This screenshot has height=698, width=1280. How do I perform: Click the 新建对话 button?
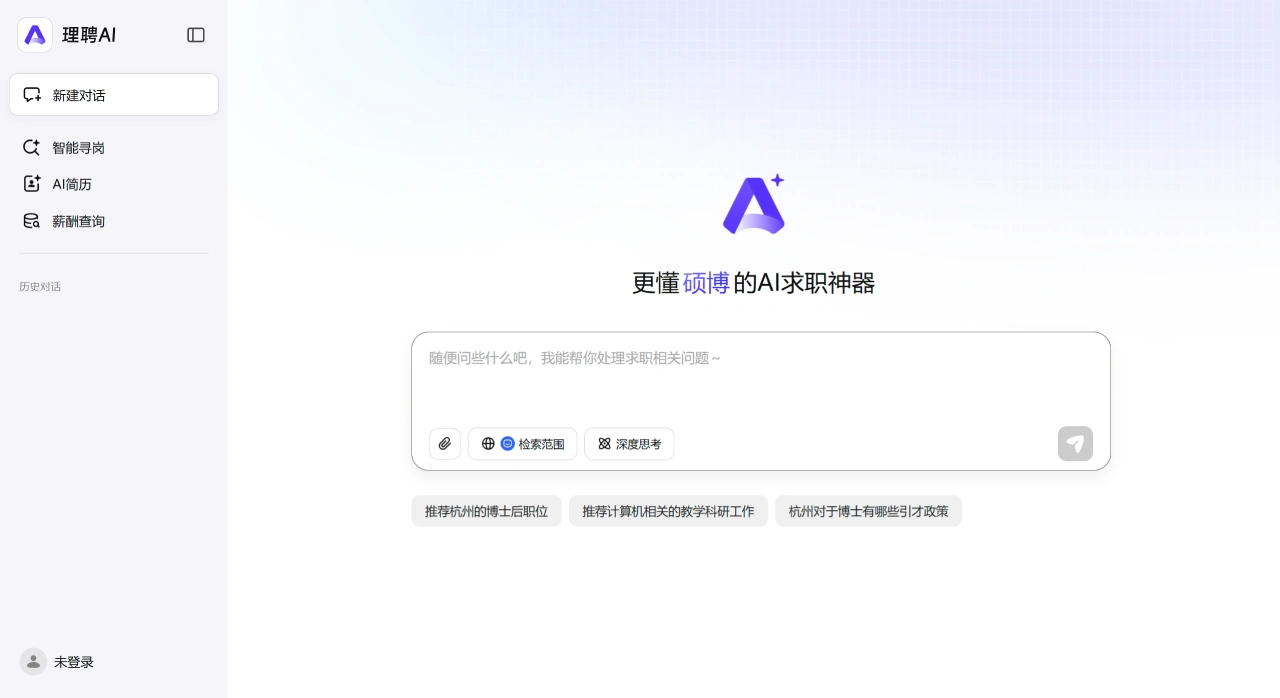[114, 94]
